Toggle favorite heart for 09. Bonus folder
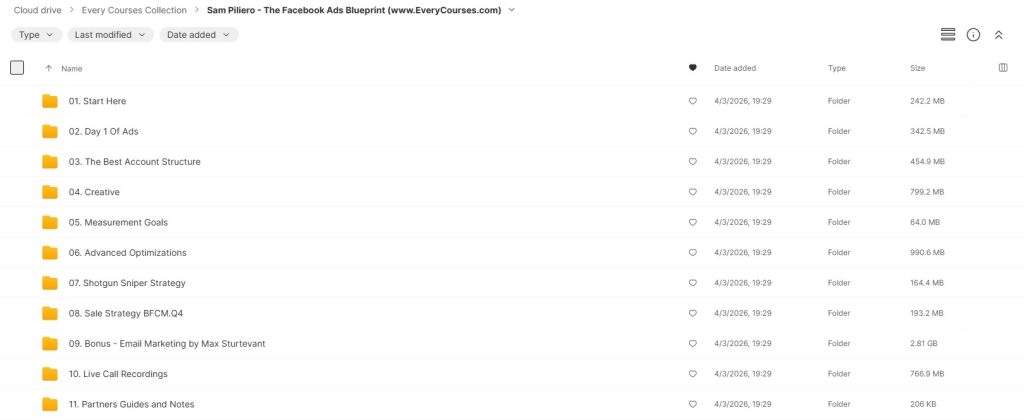Image resolution: width=1024 pixels, height=420 pixels. click(x=692, y=344)
